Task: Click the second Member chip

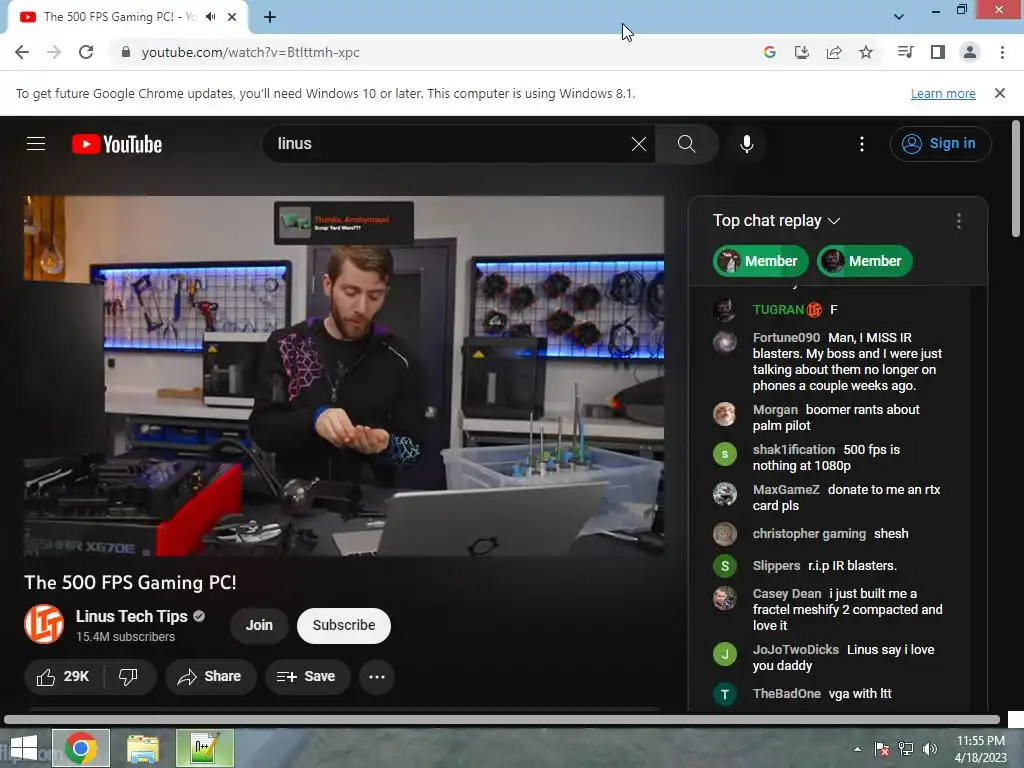Action: (x=865, y=261)
